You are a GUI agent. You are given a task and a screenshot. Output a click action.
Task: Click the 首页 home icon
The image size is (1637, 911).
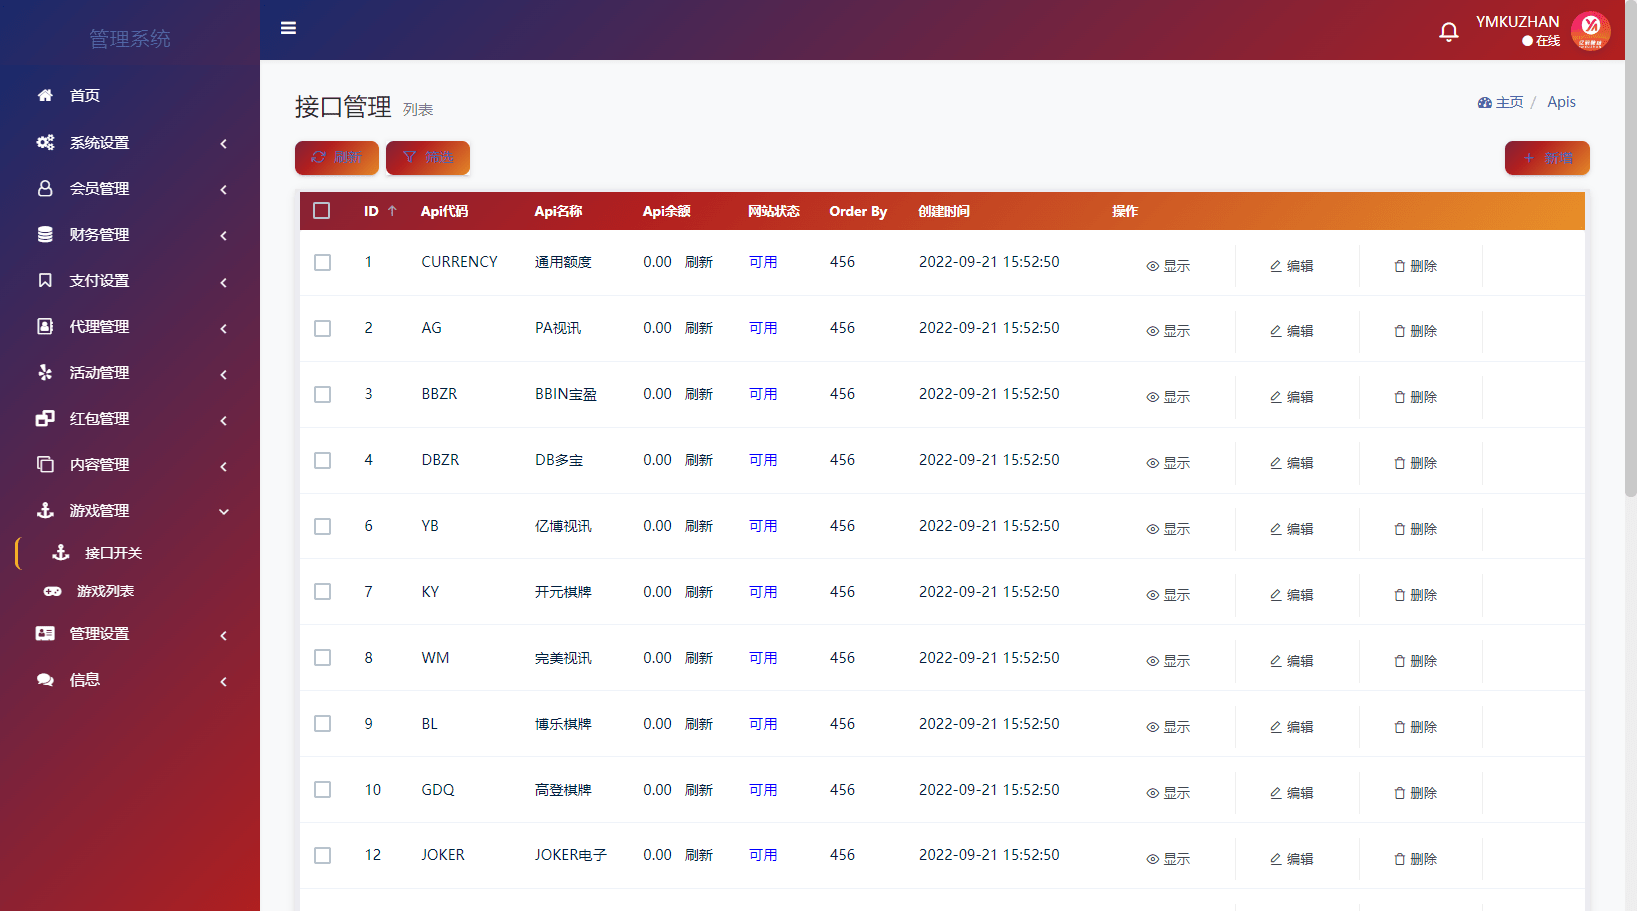(x=45, y=95)
